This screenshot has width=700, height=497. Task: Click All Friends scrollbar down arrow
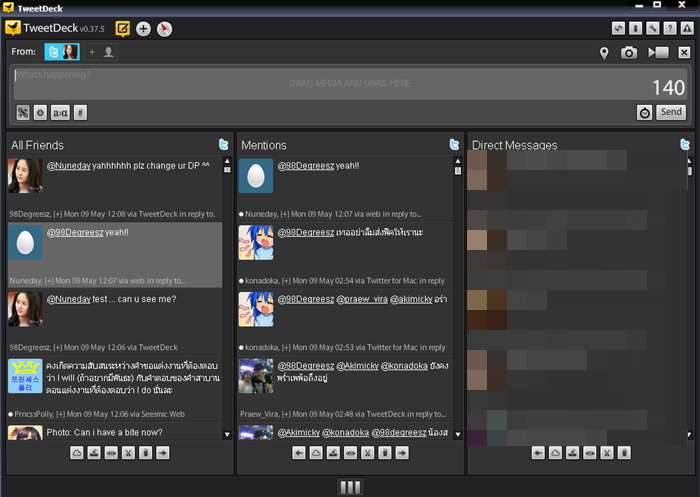[x=227, y=434]
